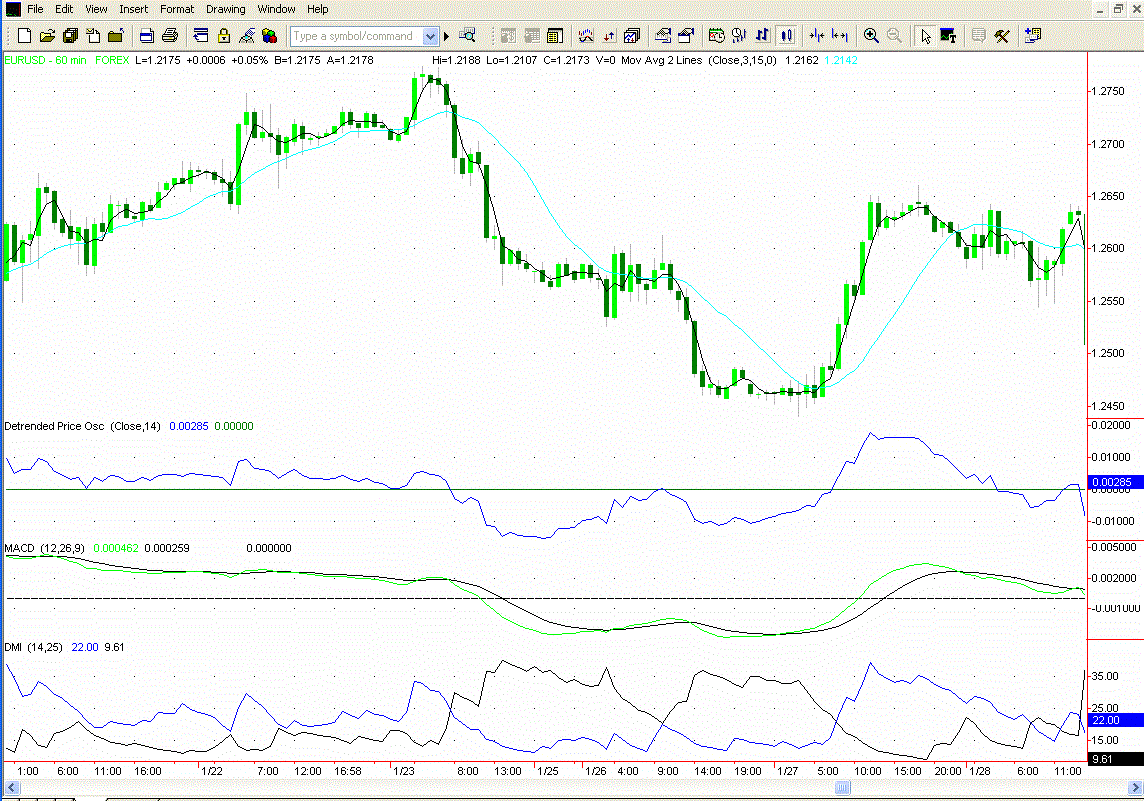Click the blue window with arrow icon

201,35
